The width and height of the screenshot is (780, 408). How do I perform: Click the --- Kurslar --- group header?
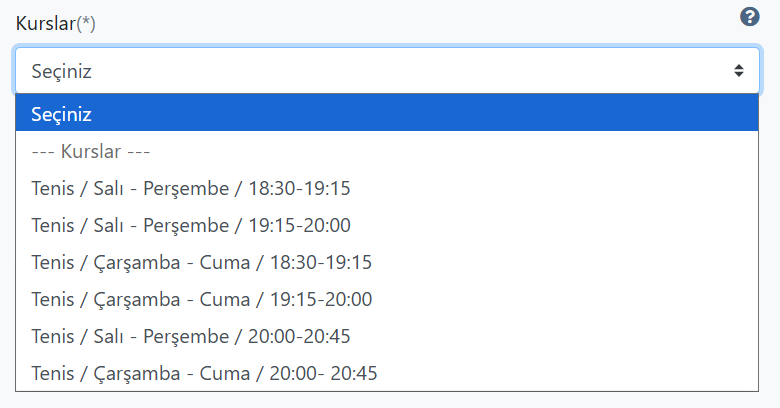tap(387, 151)
